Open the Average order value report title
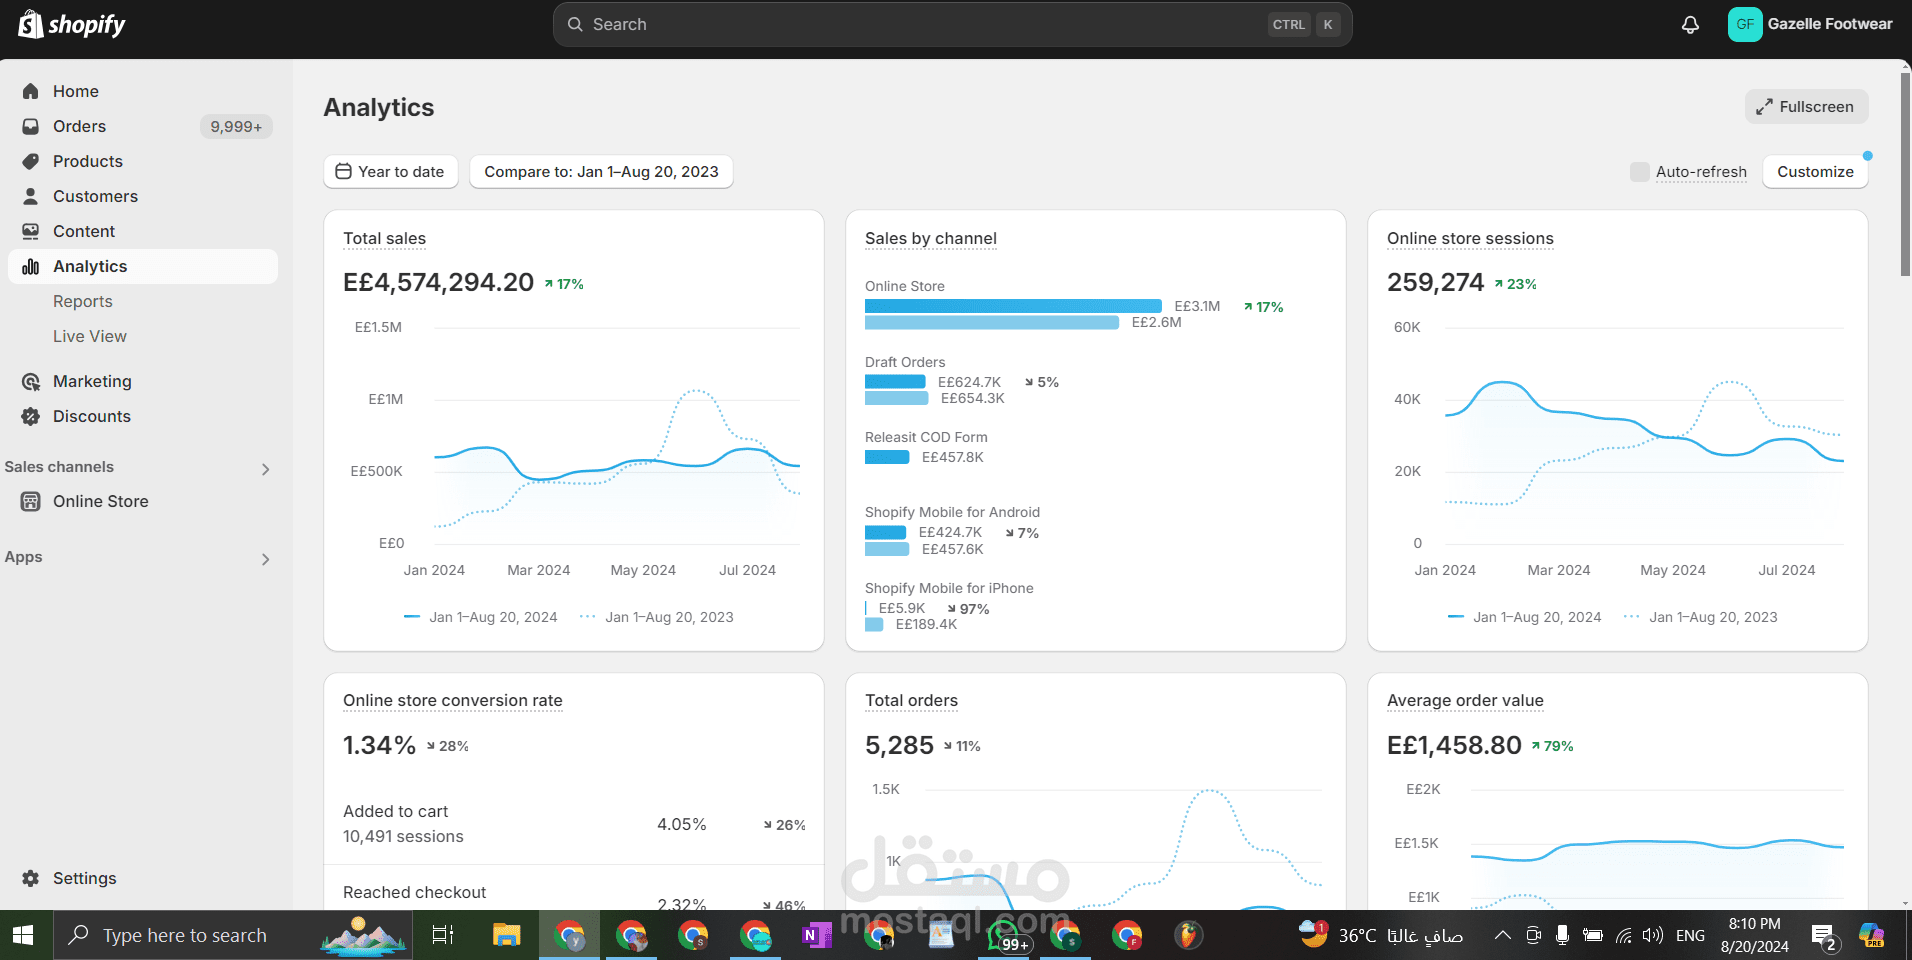 click(x=1465, y=700)
